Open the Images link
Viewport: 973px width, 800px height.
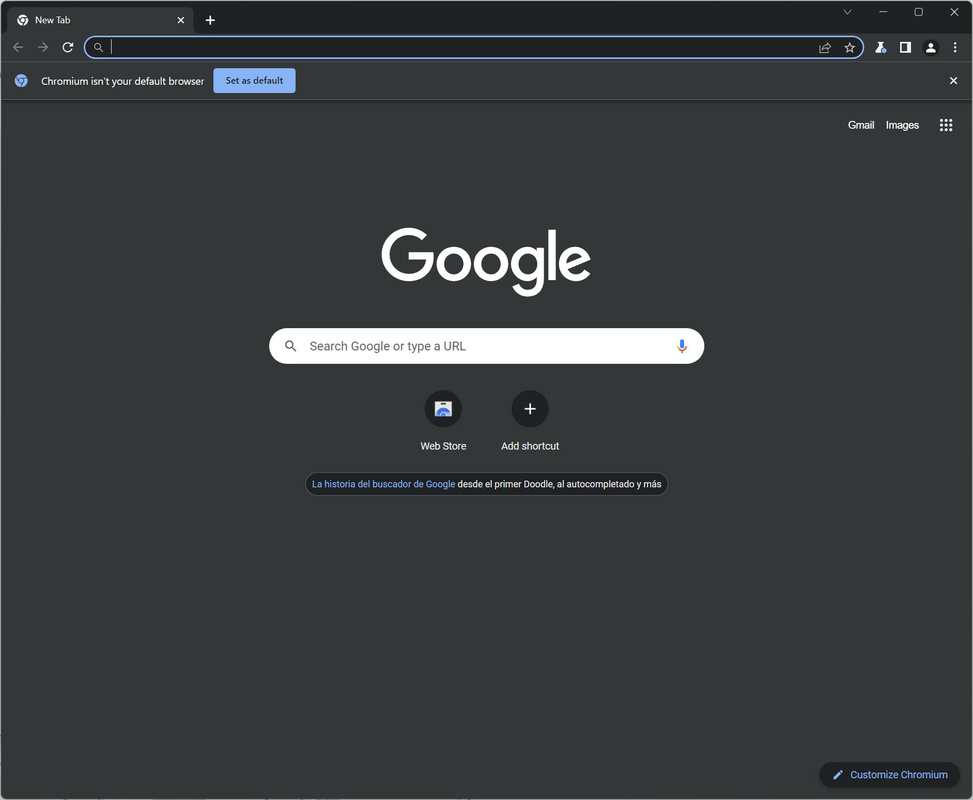(x=901, y=125)
